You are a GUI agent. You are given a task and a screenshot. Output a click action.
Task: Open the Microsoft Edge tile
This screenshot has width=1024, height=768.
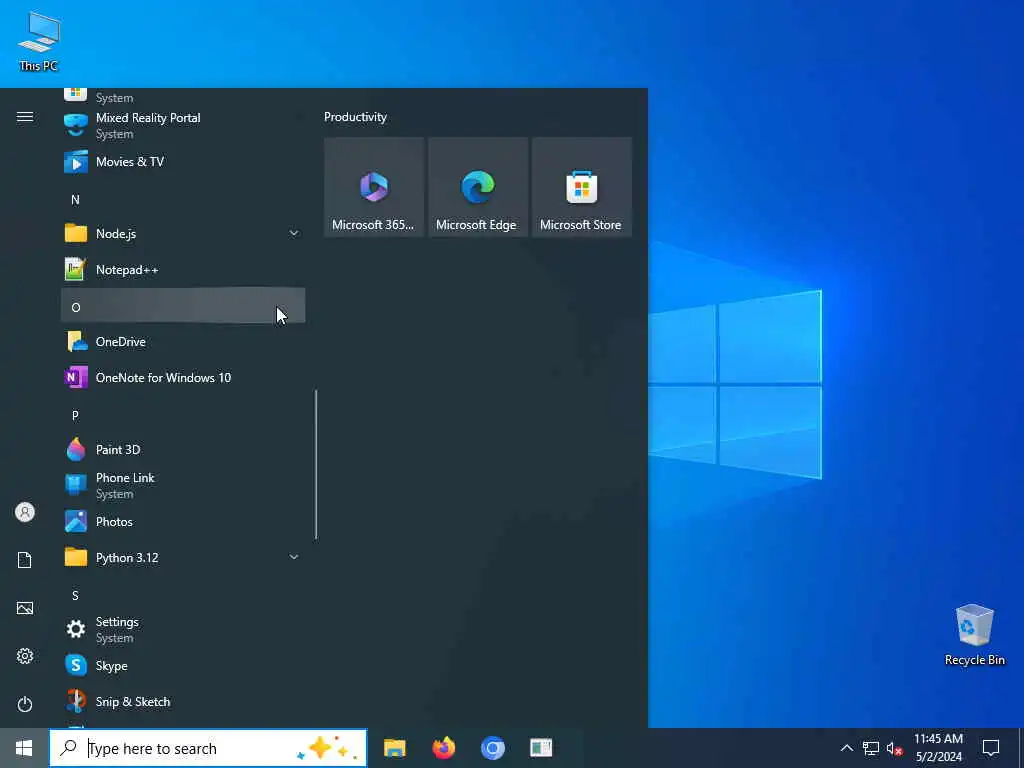[478, 187]
